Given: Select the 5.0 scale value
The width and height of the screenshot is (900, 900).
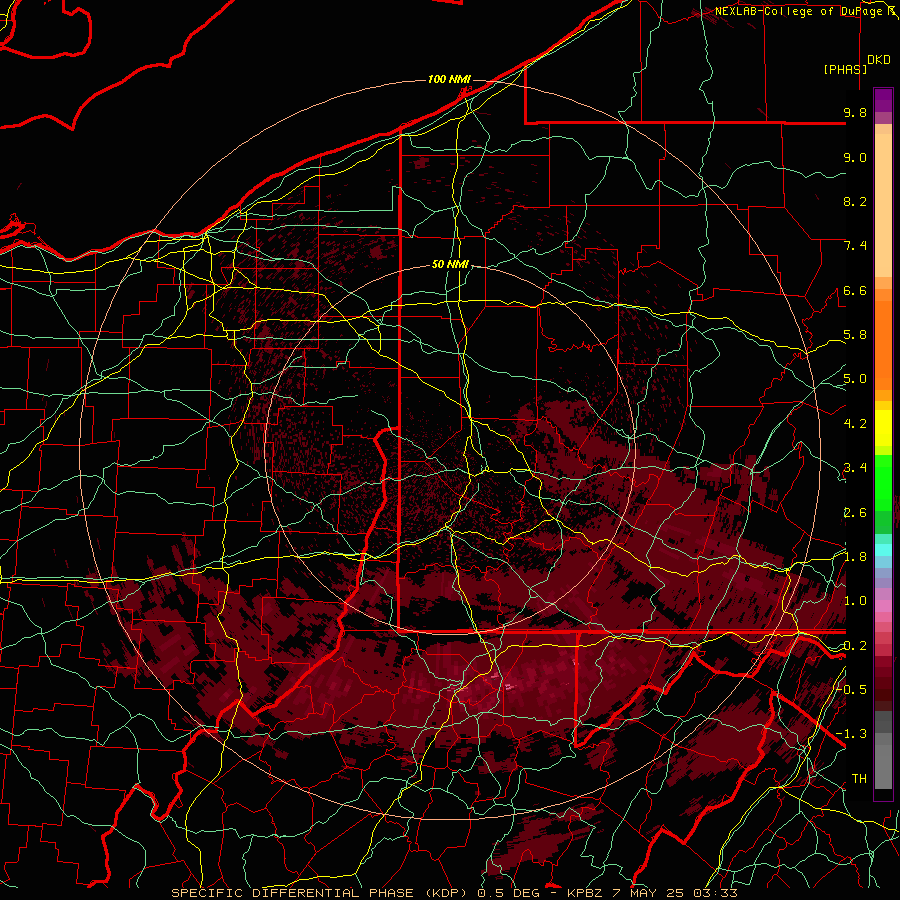Looking at the screenshot, I should (855, 379).
